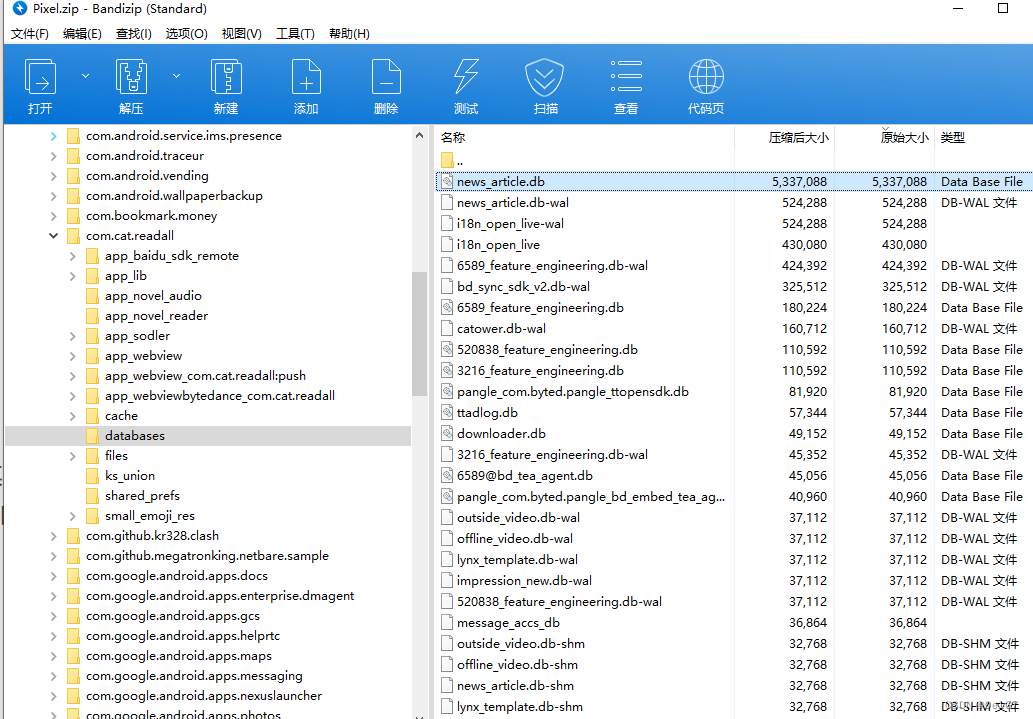Click the Codepage (代码页) globe icon

coord(706,76)
